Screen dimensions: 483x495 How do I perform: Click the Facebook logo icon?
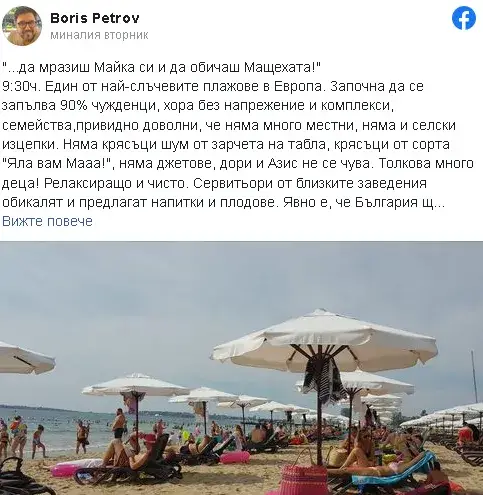[464, 18]
